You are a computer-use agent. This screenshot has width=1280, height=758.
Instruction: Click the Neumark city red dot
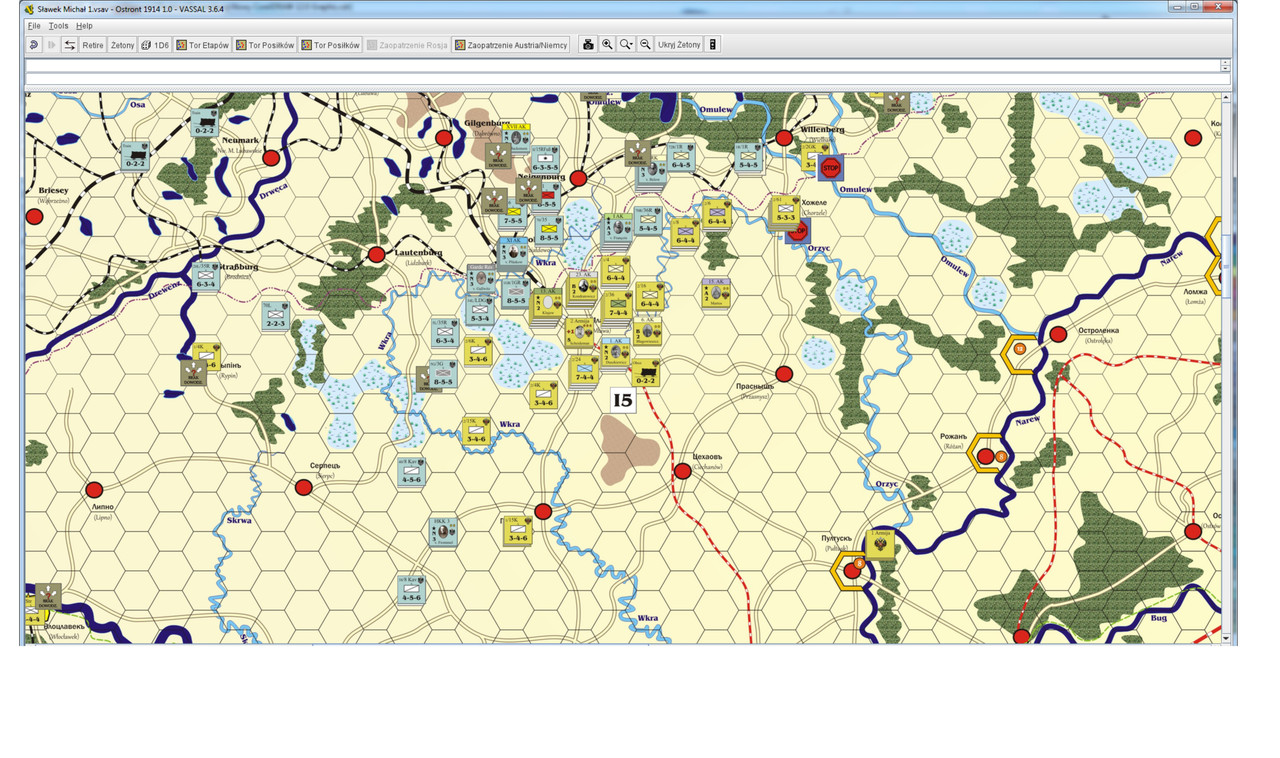click(x=271, y=157)
